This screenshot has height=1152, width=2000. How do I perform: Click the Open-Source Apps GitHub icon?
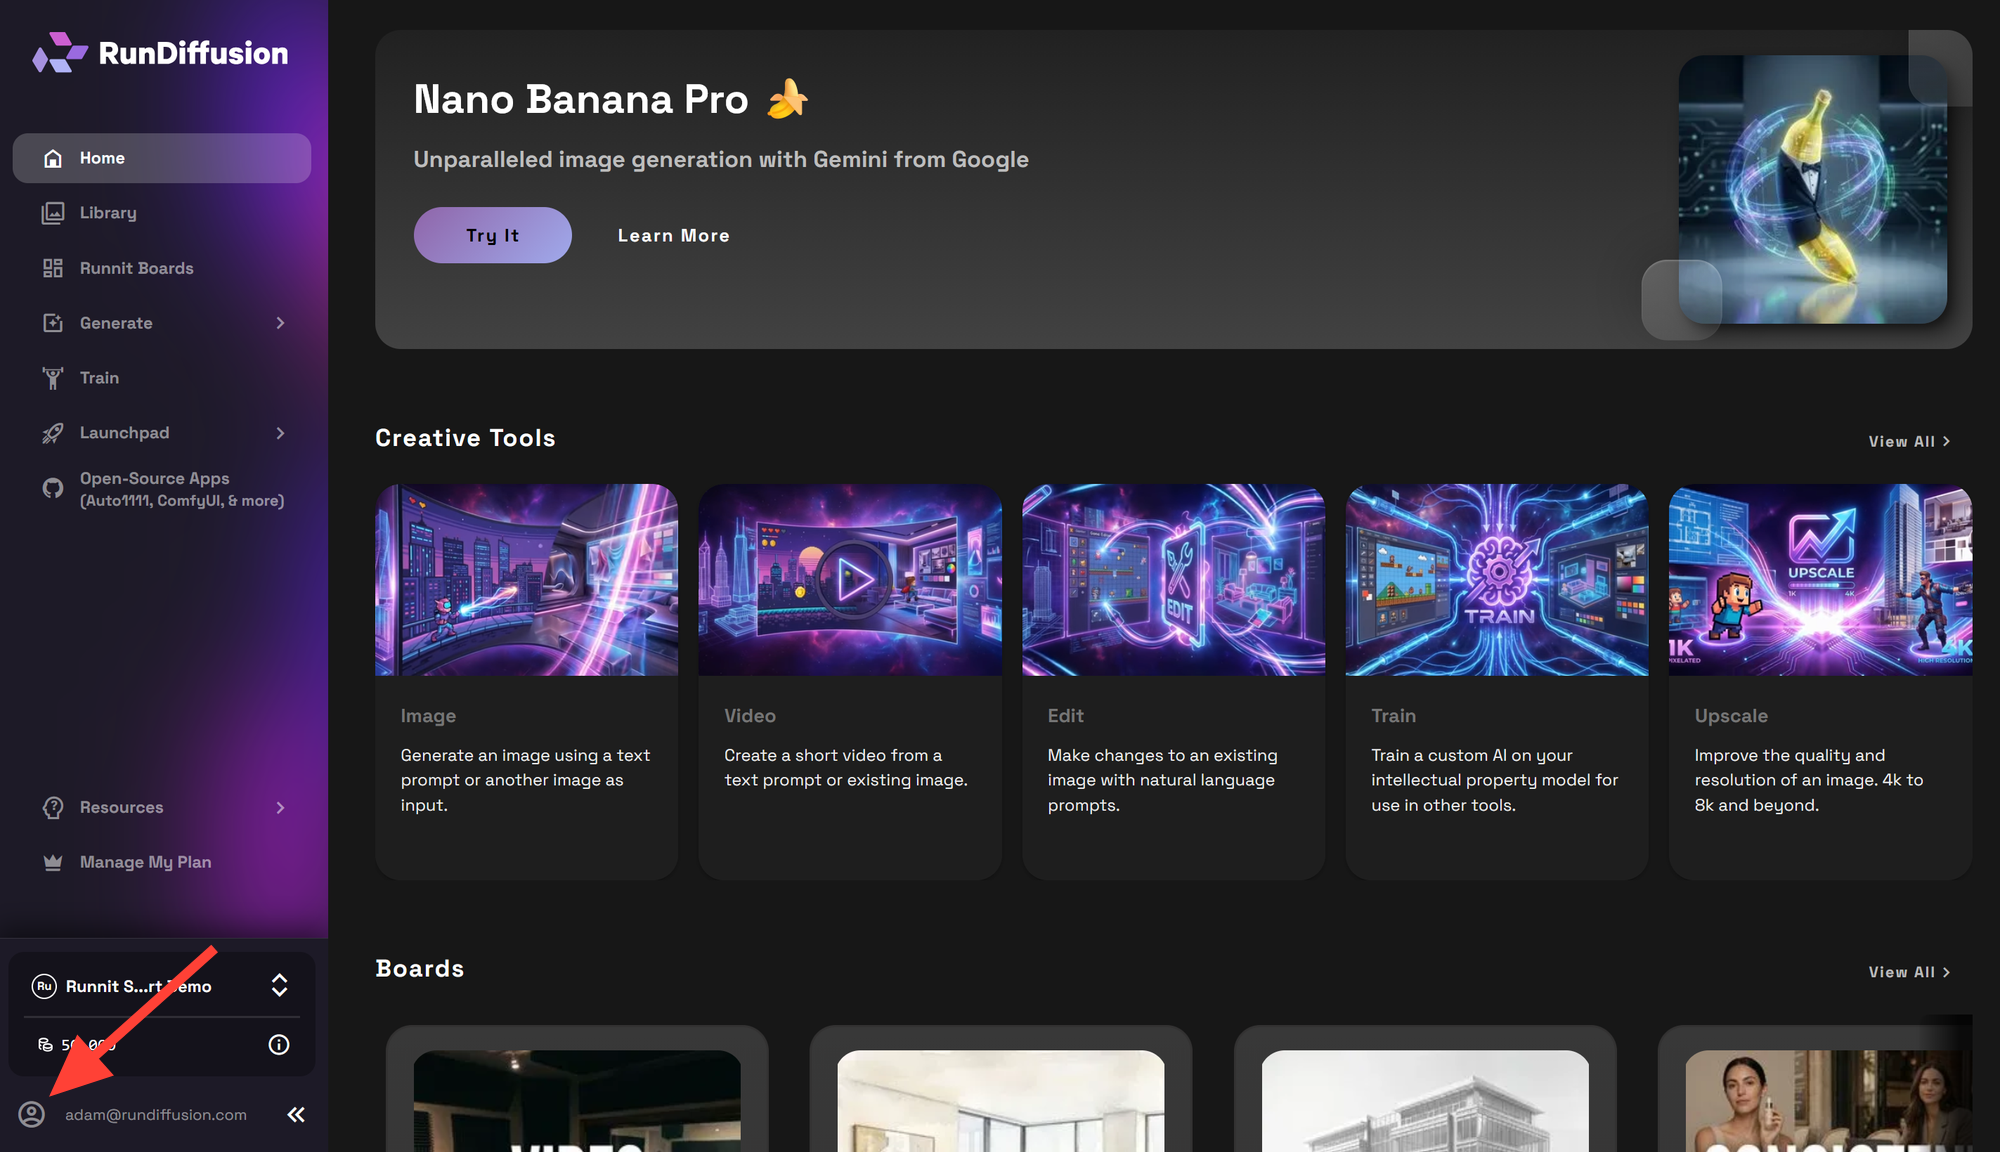pyautogui.click(x=53, y=489)
